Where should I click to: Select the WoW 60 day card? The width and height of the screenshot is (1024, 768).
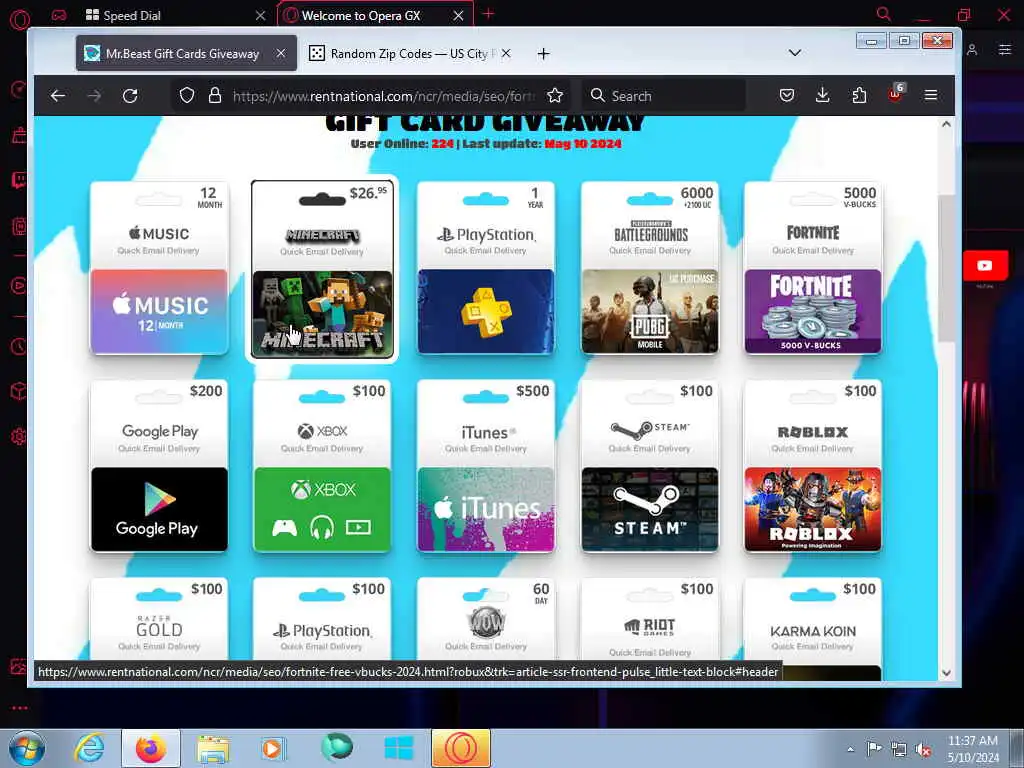(x=486, y=619)
